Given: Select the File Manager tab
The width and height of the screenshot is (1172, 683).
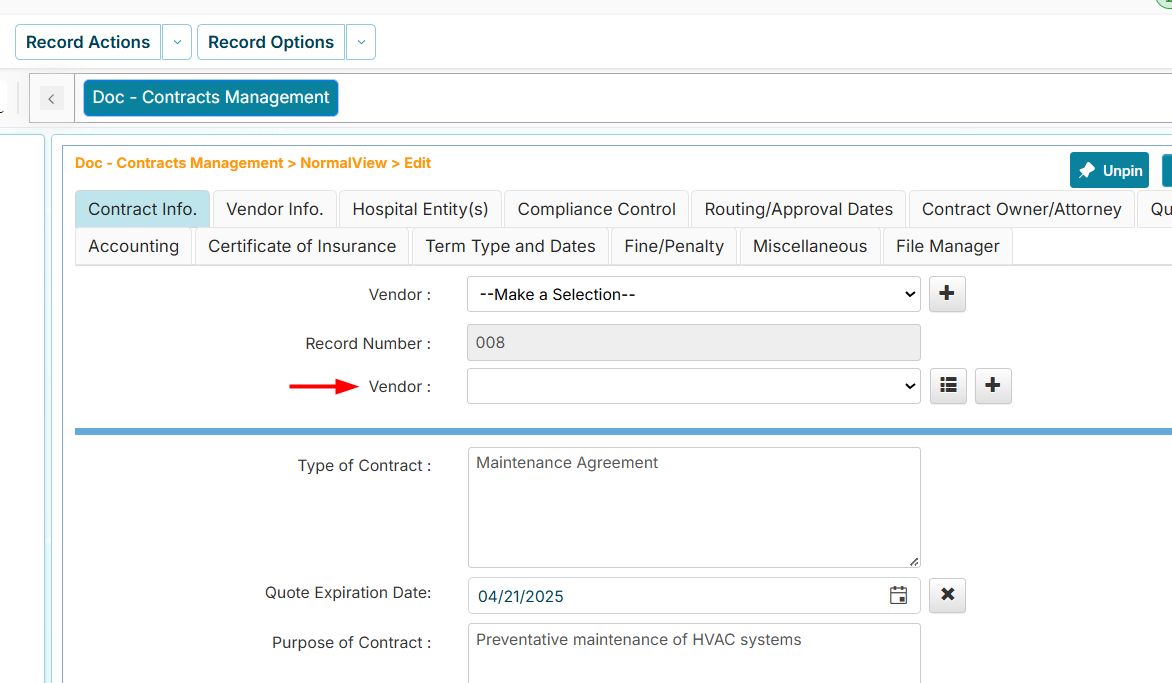Looking at the screenshot, I should pyautogui.click(x=946, y=246).
